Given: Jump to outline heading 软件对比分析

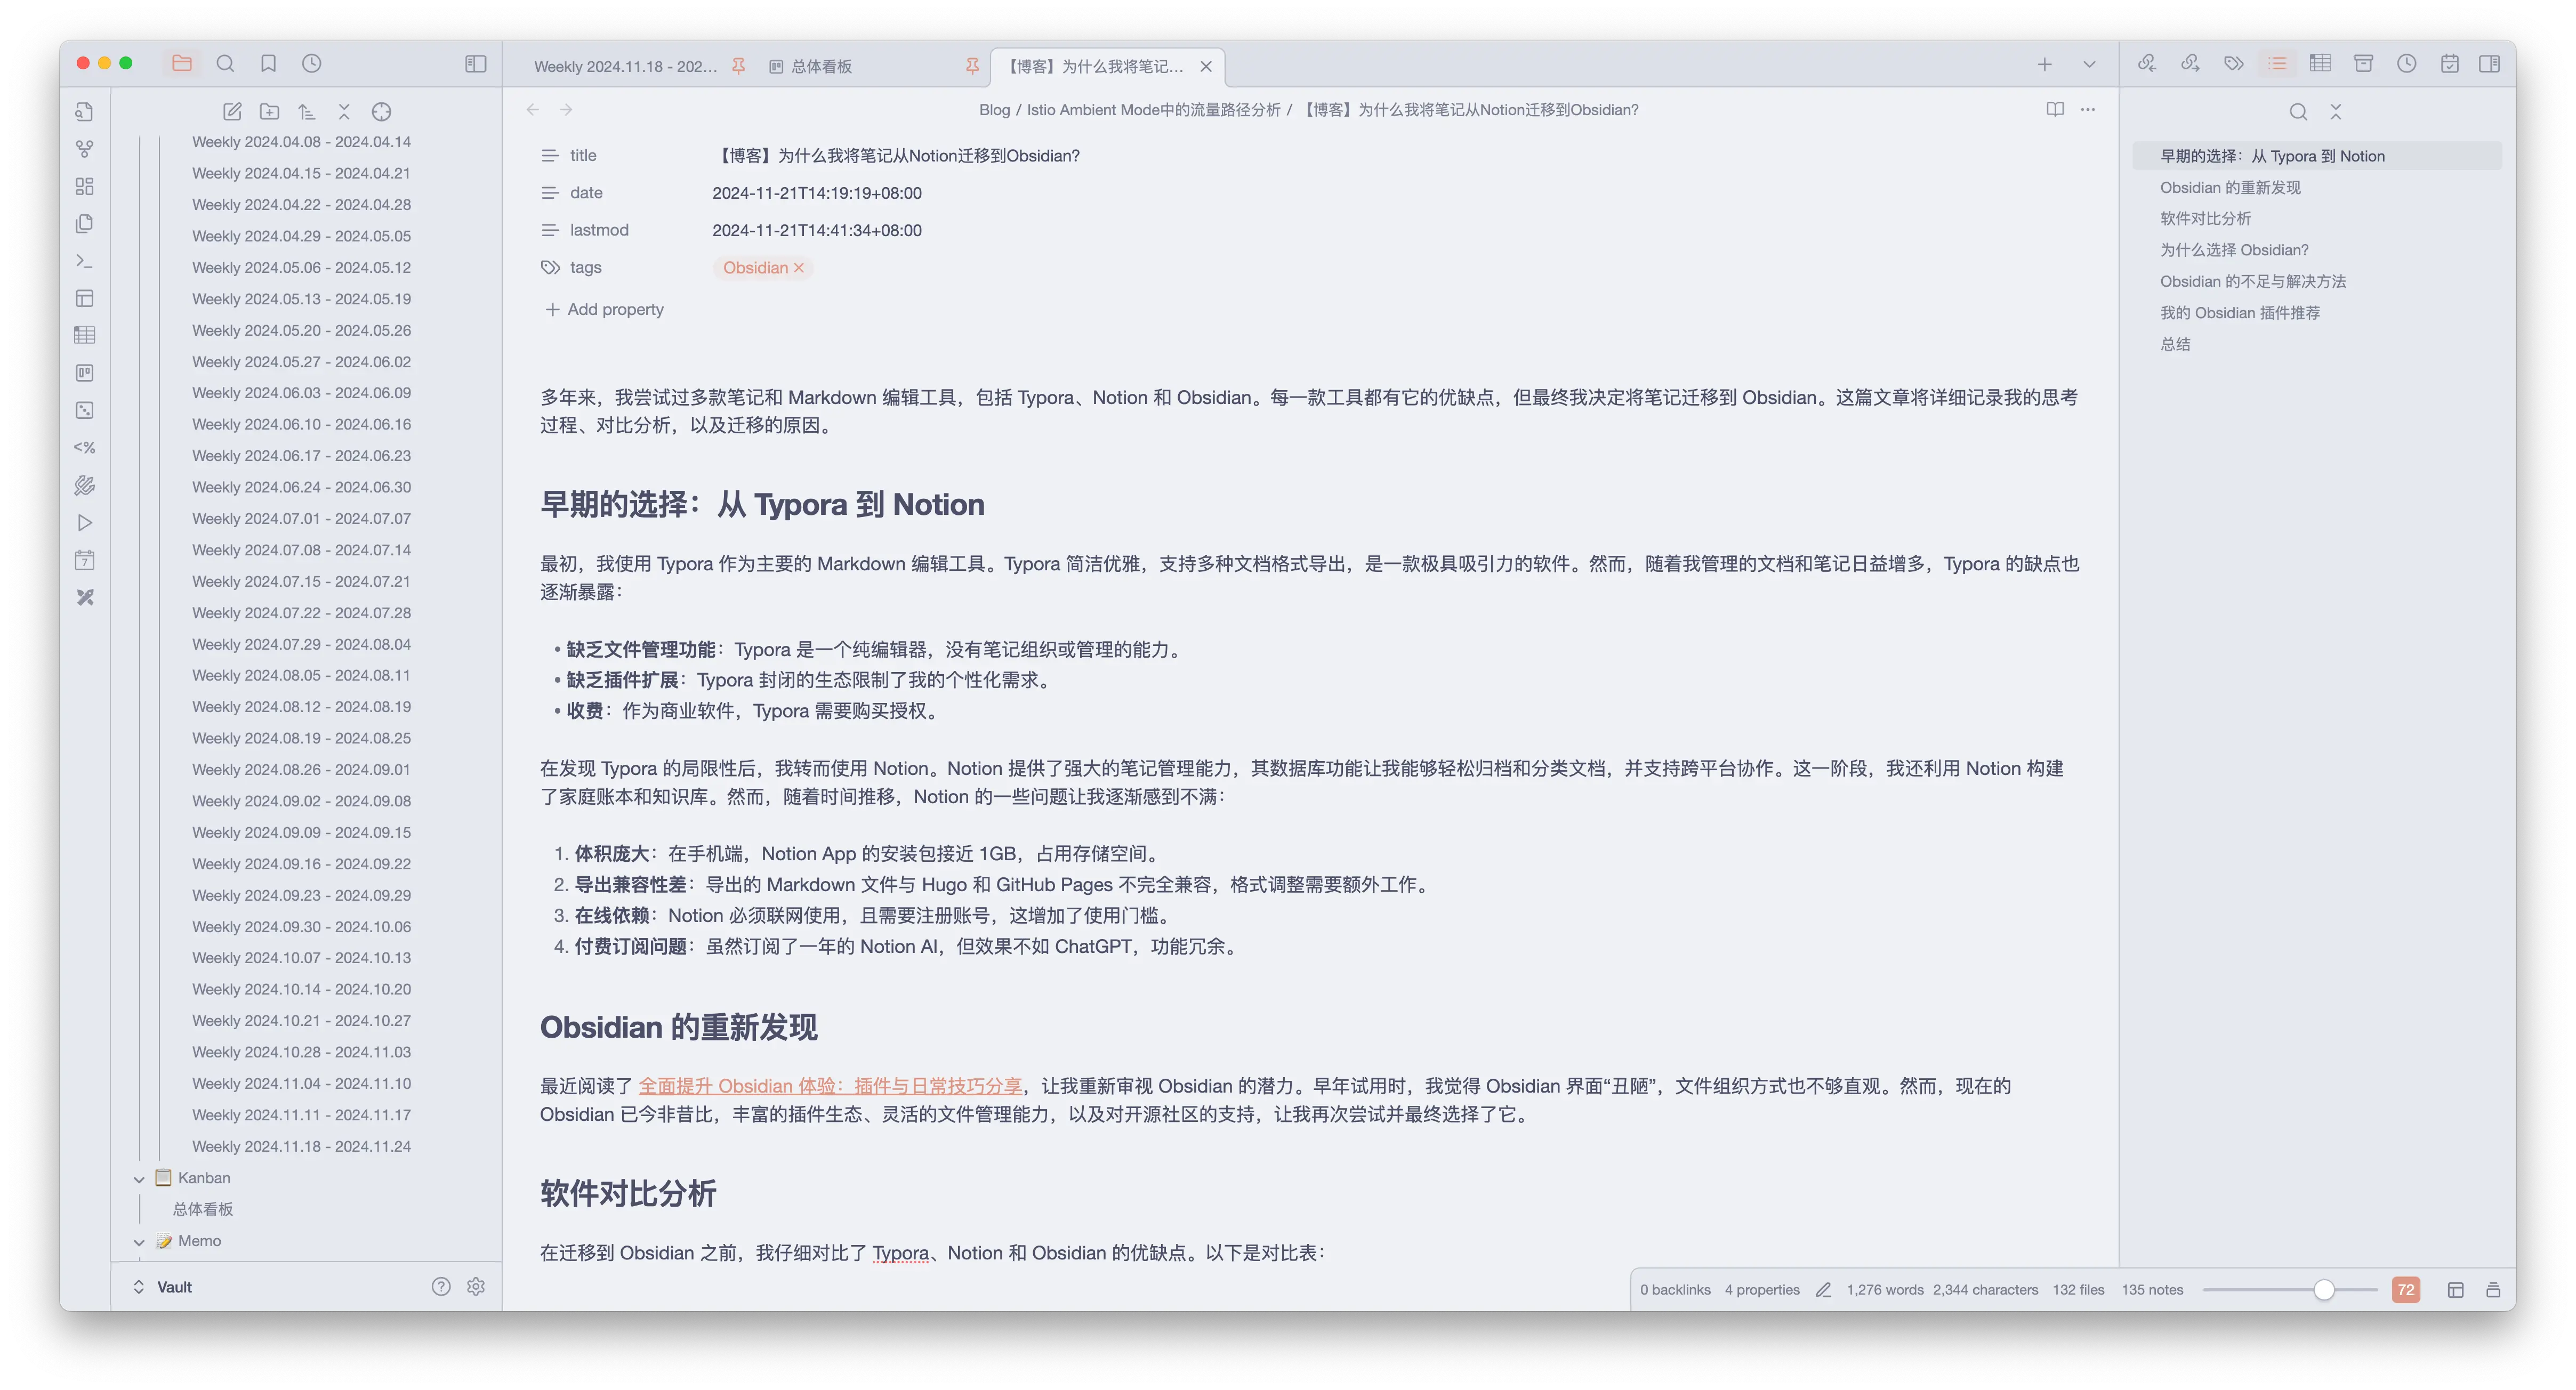Looking at the screenshot, I should point(2205,218).
